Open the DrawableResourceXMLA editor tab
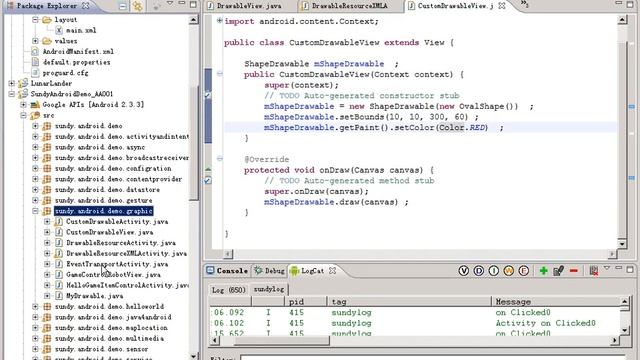Viewport: 640px width, 360px height. [x=345, y=6]
